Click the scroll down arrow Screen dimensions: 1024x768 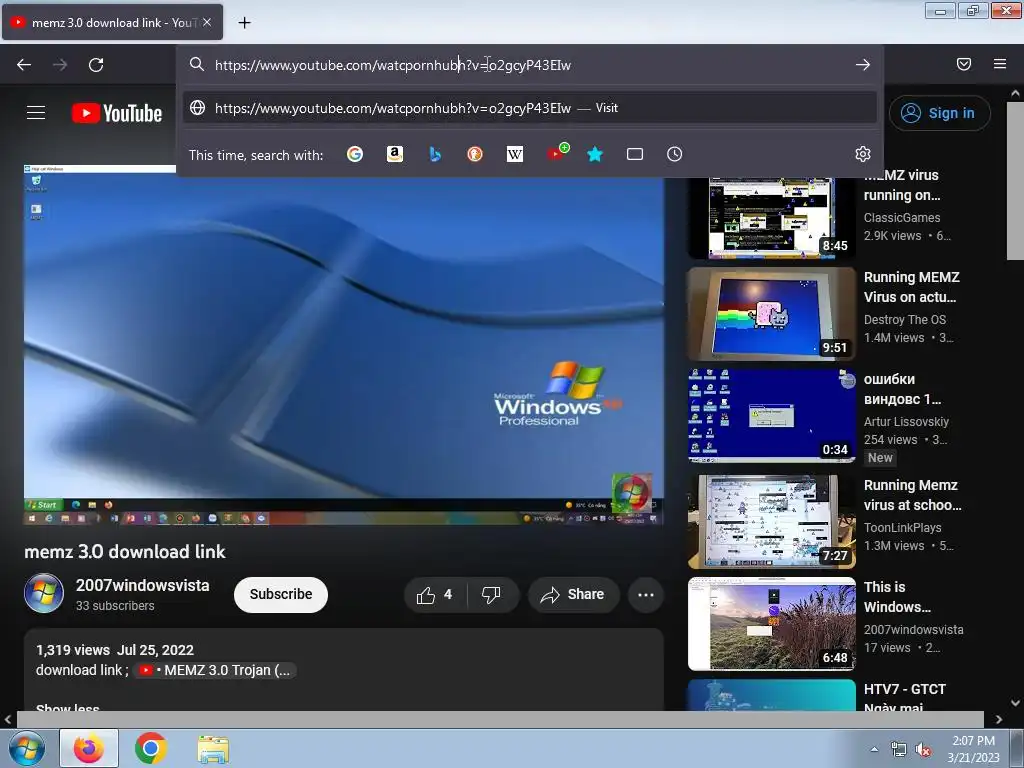point(1015,703)
